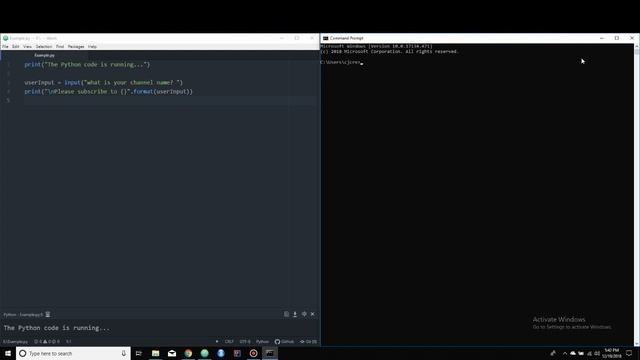This screenshot has height=360, width=640.
Task: Switch to Atom via green taskbar icon
Action: tap(204, 353)
